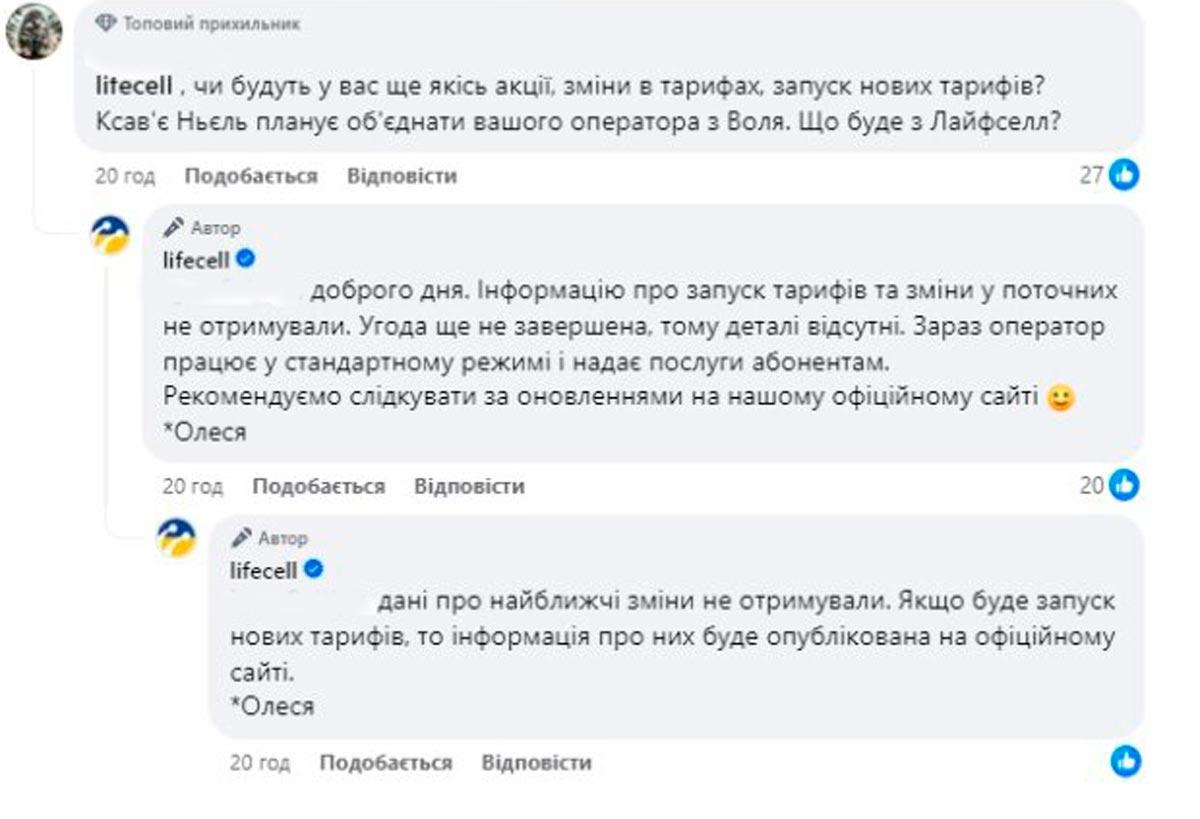The image size is (1200, 819).
Task: Click lifecell avatar beside the "доброго дня" reply
Action: pos(110,236)
